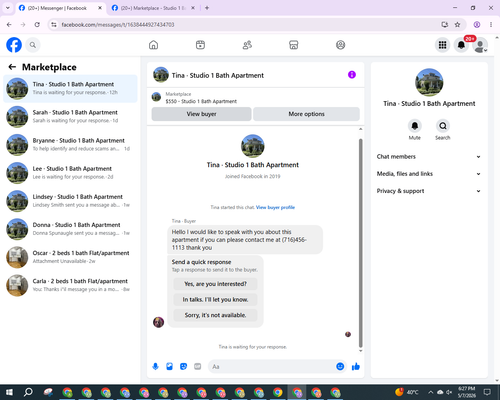Choose a sticker icon in composer

183,367
